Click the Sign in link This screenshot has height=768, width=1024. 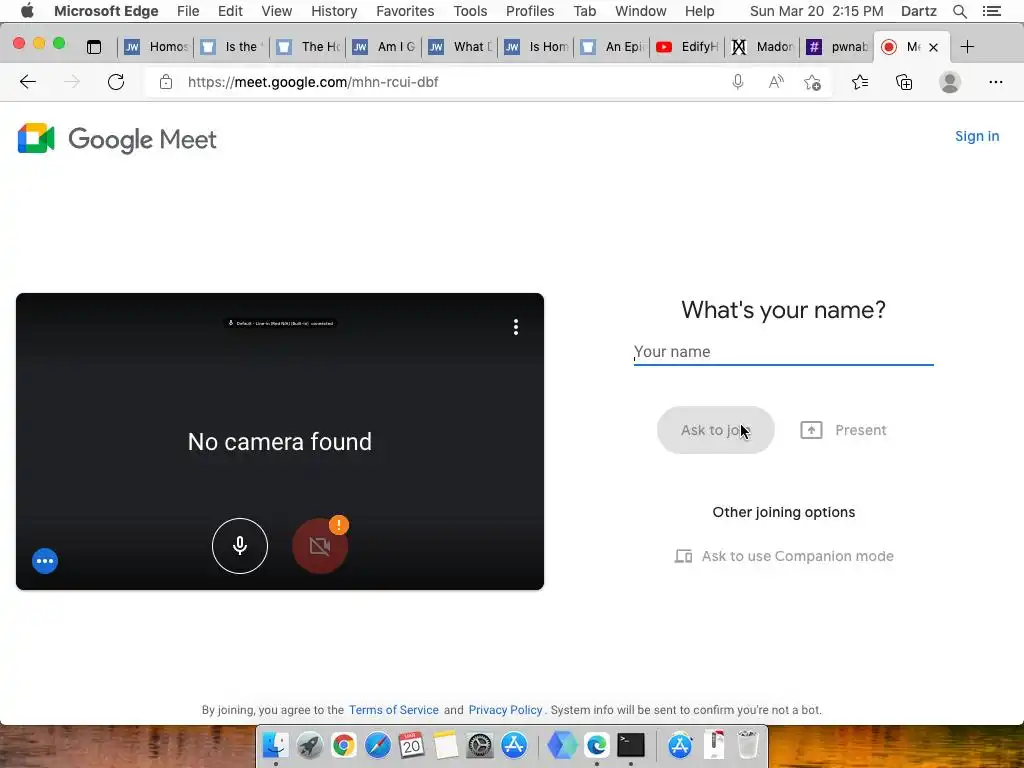[x=977, y=136]
